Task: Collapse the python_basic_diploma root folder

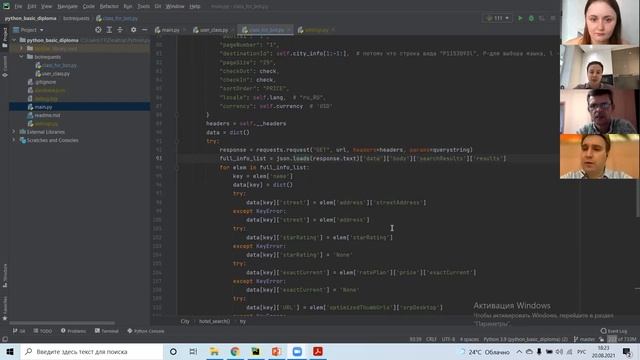Action: [14, 40]
